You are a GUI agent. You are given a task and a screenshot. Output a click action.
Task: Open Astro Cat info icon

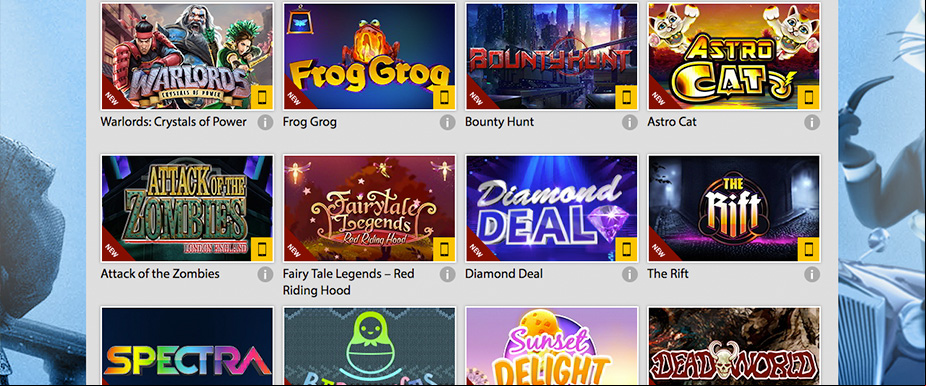tap(812, 122)
